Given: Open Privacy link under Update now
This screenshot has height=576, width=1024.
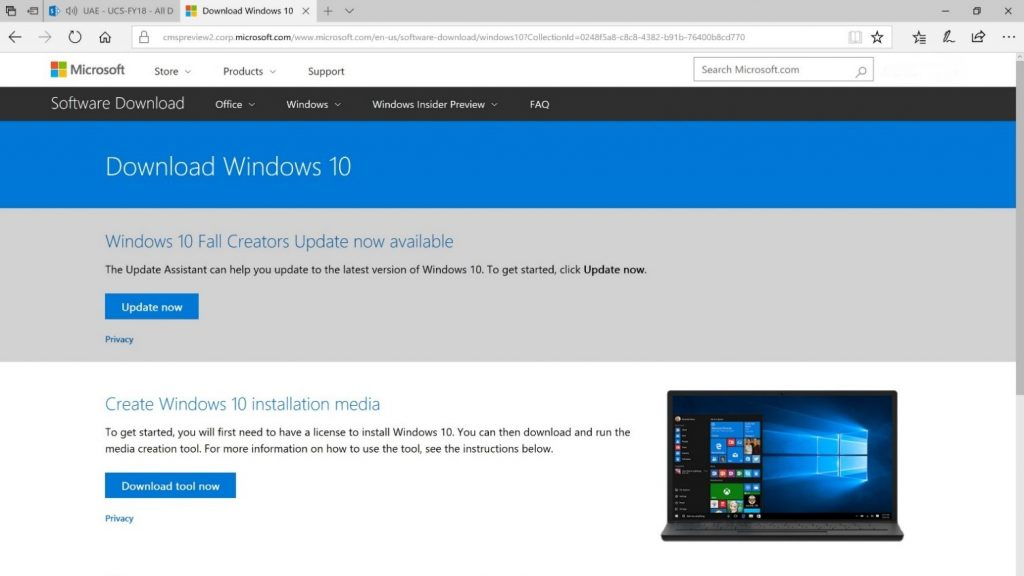Looking at the screenshot, I should point(119,340).
